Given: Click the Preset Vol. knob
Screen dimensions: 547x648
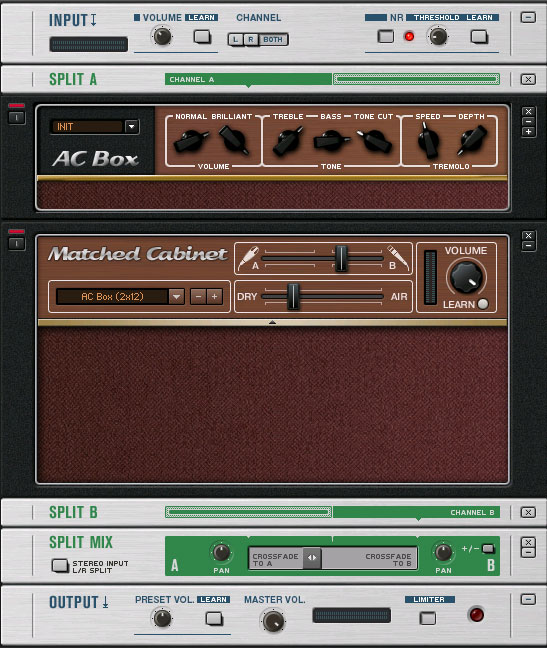Looking at the screenshot, I should (162, 618).
